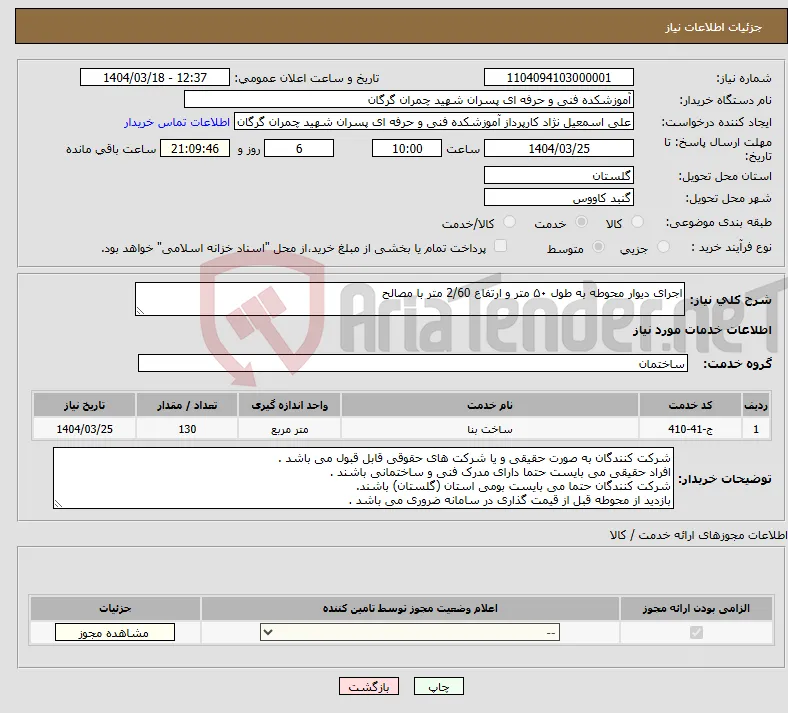Click the general need description text area
The height and width of the screenshot is (713, 788).
coord(410,299)
